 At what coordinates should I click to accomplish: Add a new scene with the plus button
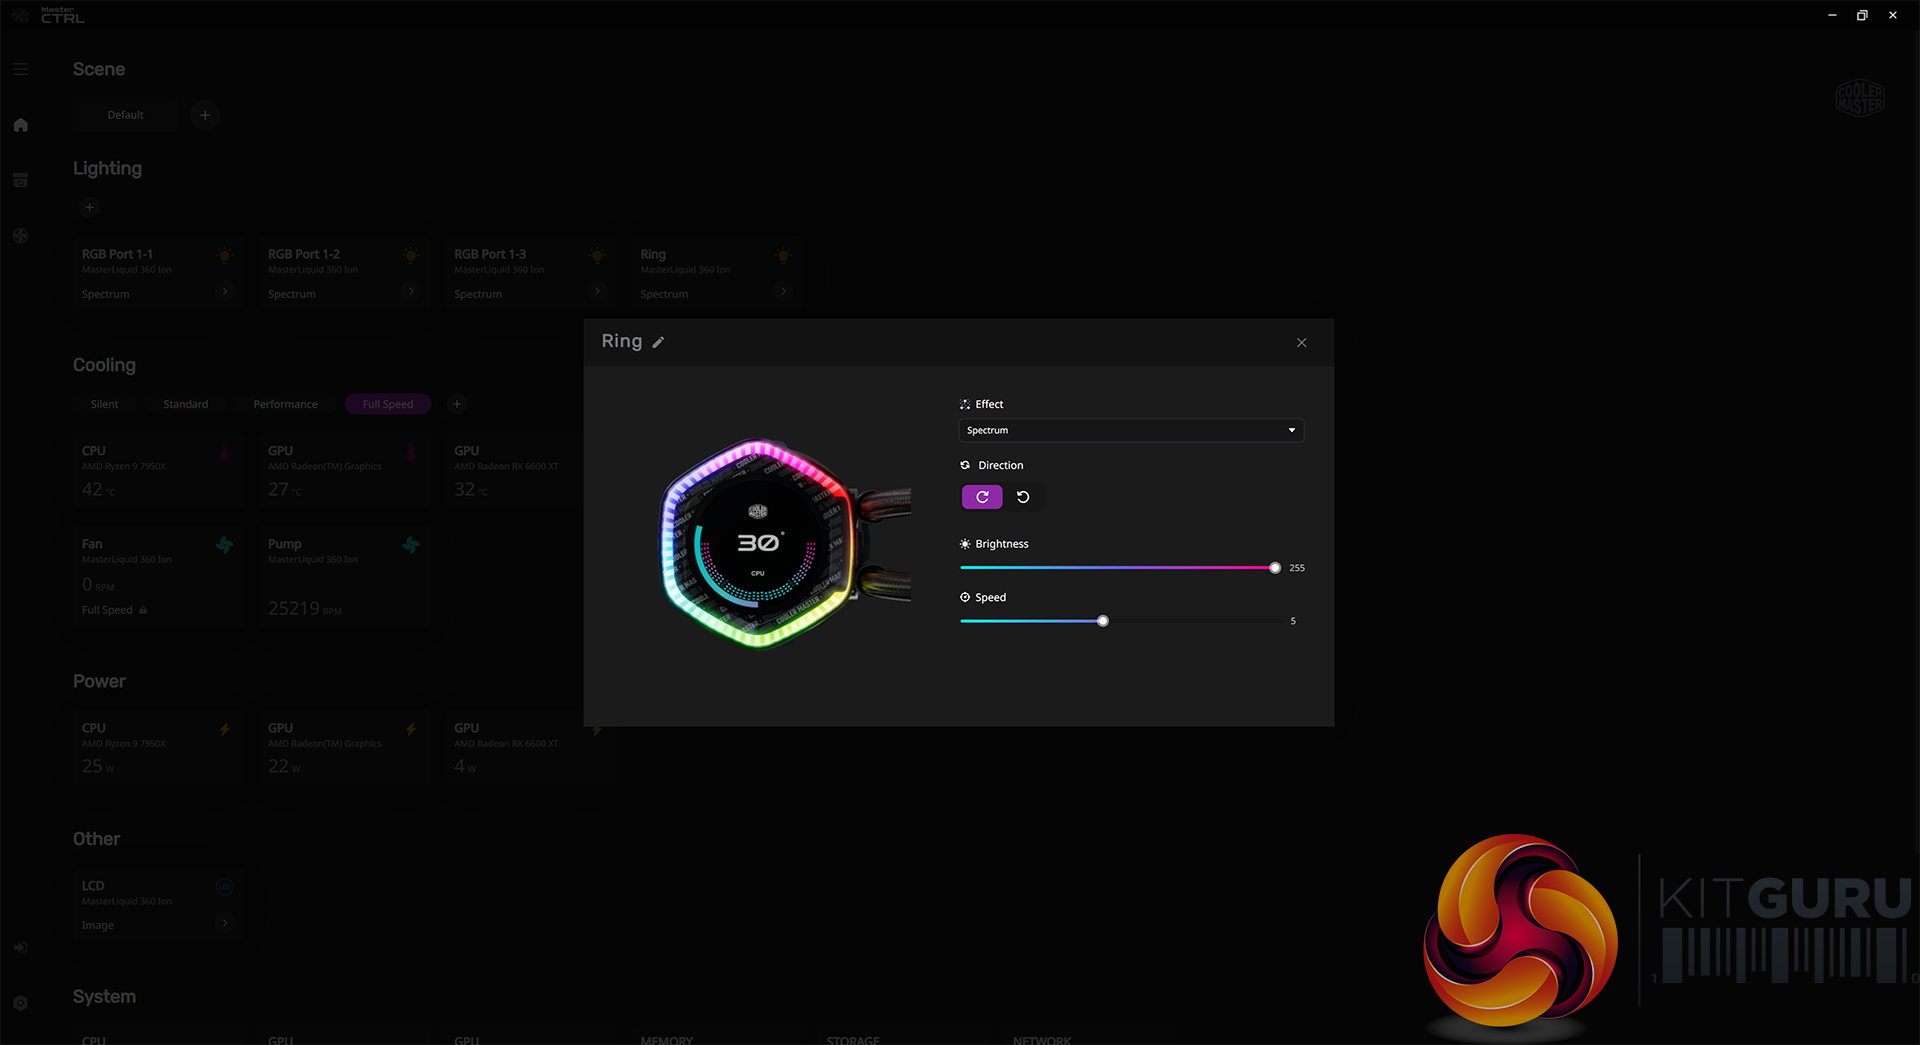205,115
